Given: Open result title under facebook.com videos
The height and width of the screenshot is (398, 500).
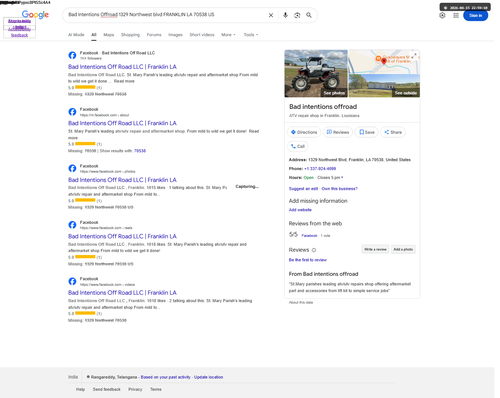Looking at the screenshot, I should pyautogui.click(x=122, y=293).
